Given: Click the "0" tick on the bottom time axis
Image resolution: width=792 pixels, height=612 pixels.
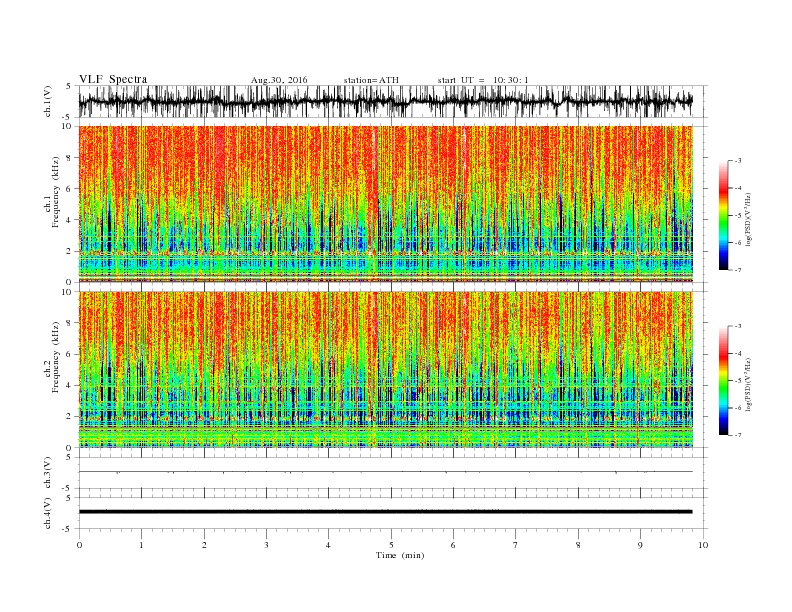Looking at the screenshot, I should click(x=79, y=545).
